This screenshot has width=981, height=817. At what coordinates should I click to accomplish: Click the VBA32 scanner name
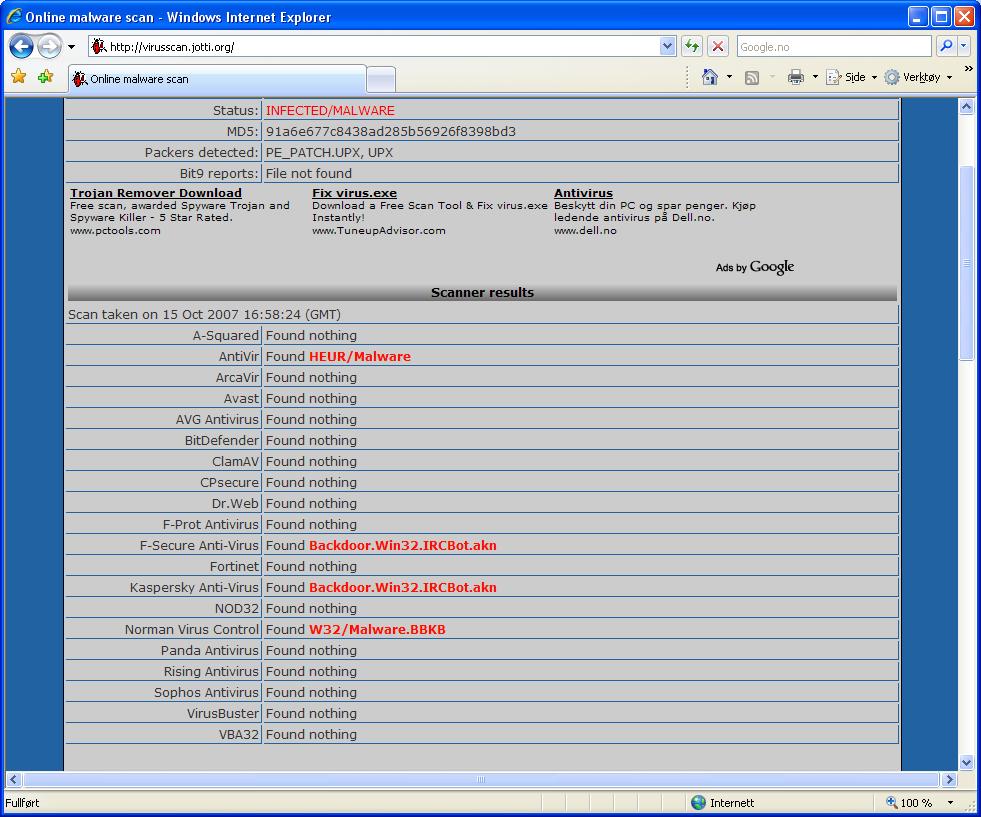pyautogui.click(x=238, y=734)
